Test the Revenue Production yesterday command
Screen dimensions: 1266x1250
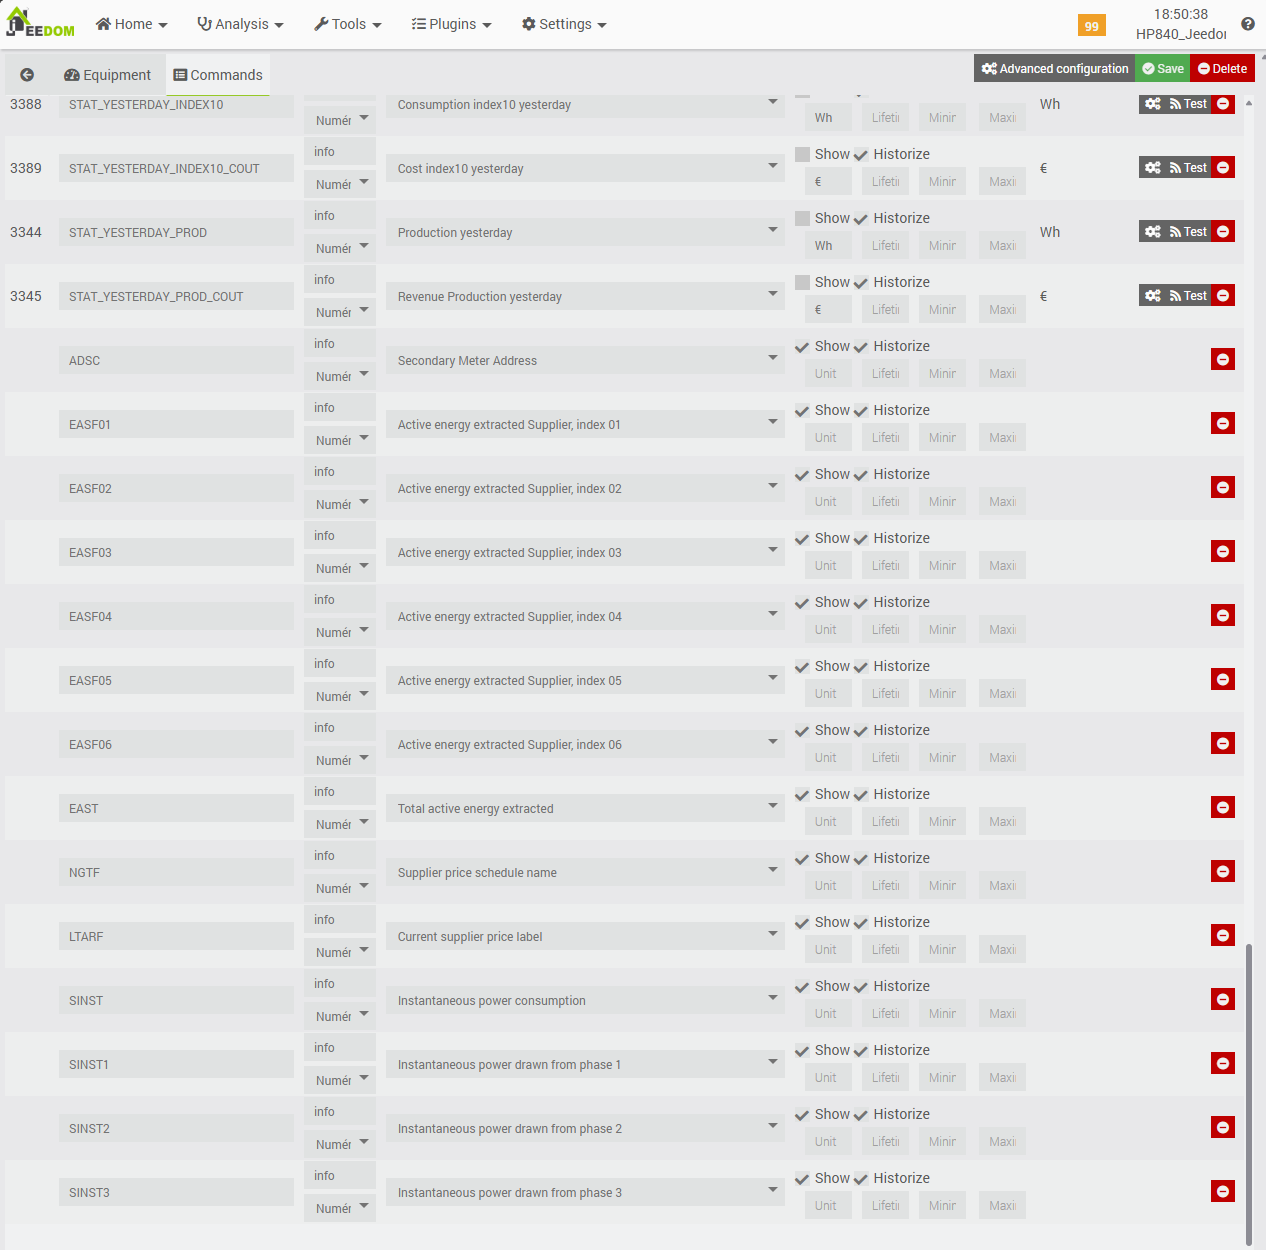(x=1188, y=296)
